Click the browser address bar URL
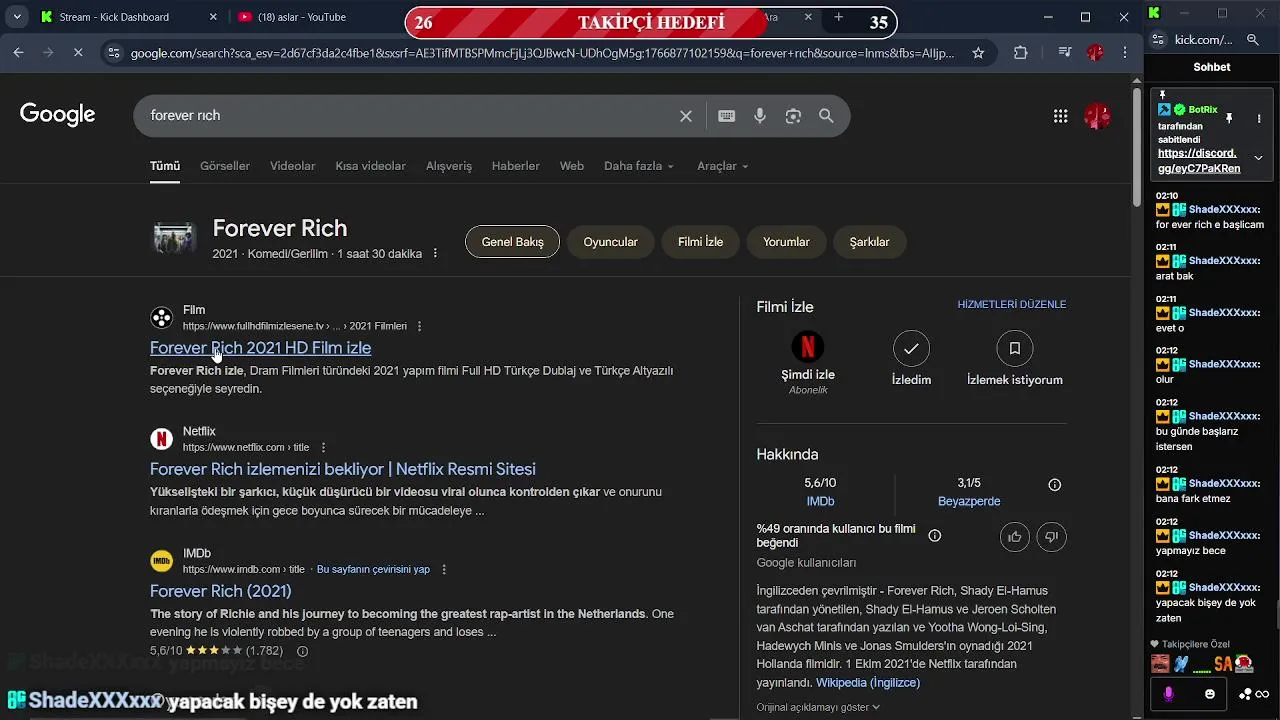Screen dimensions: 1280x720 [542, 53]
